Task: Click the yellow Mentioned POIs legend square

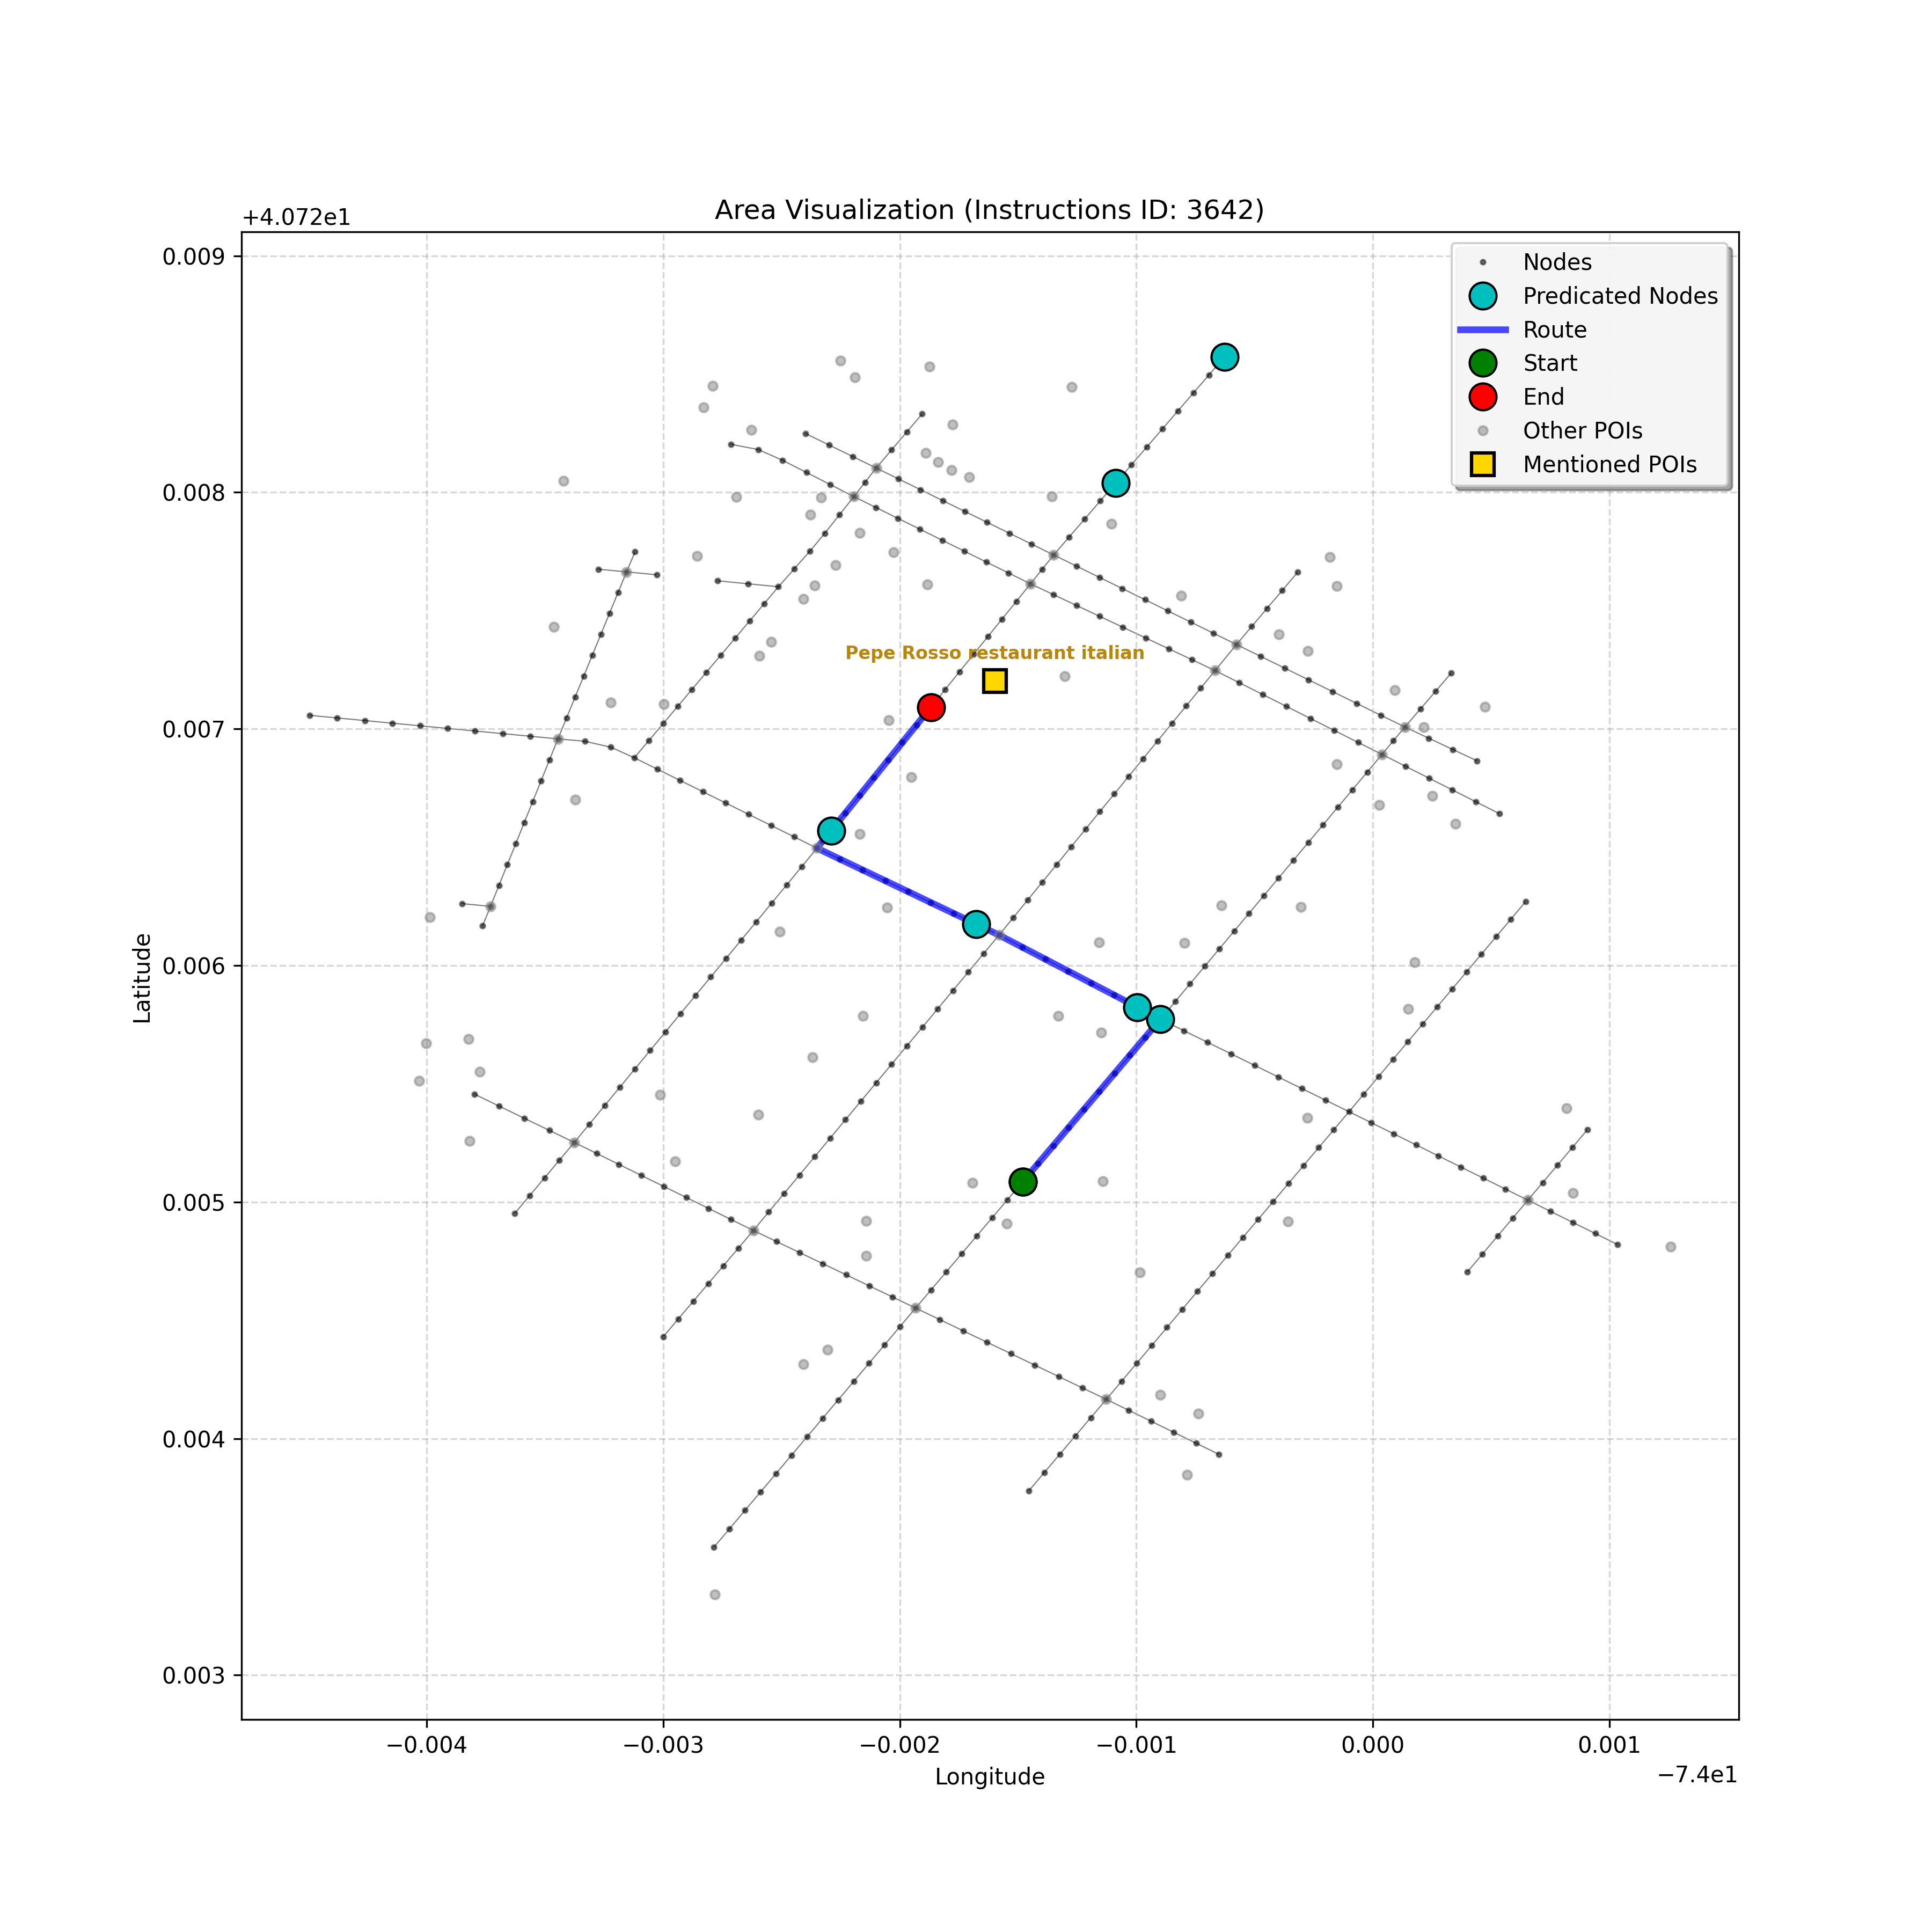Action: pyautogui.click(x=1482, y=464)
